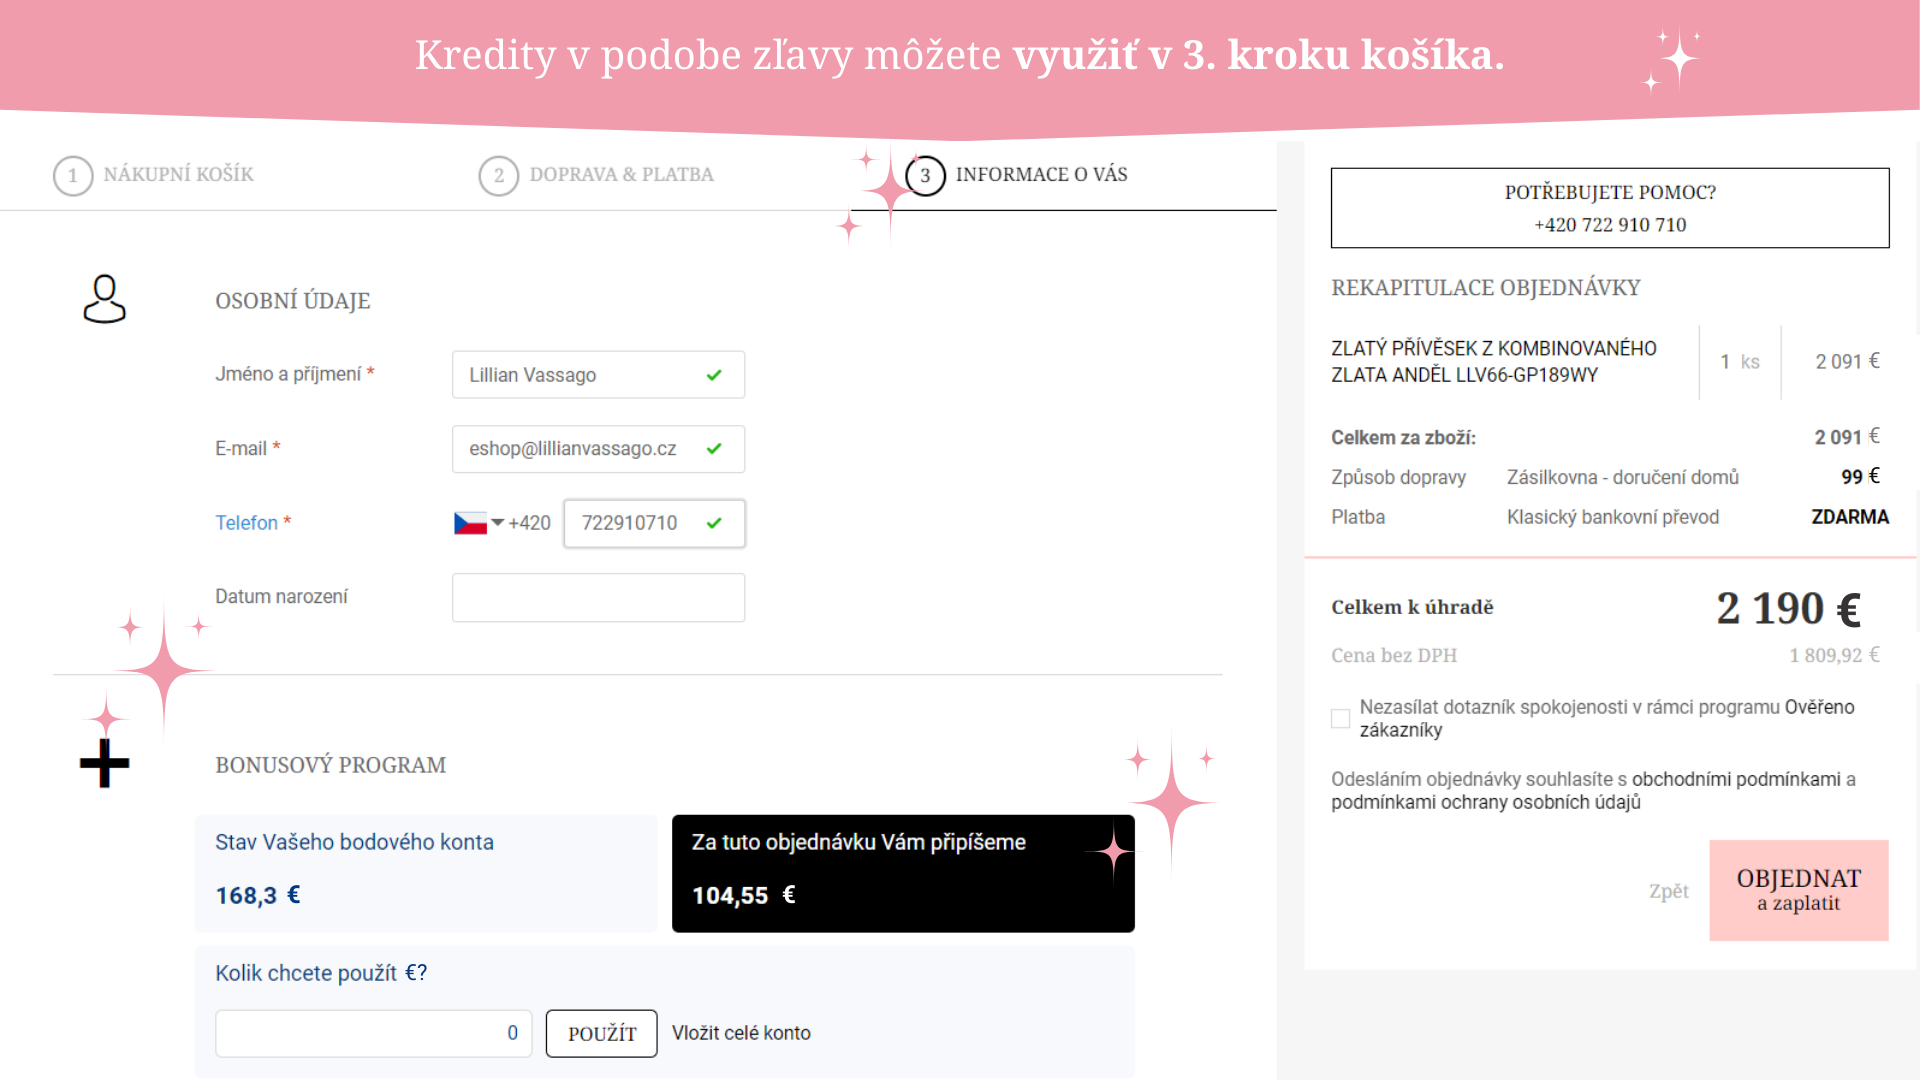Click the bonus program plus icon

pos(104,764)
